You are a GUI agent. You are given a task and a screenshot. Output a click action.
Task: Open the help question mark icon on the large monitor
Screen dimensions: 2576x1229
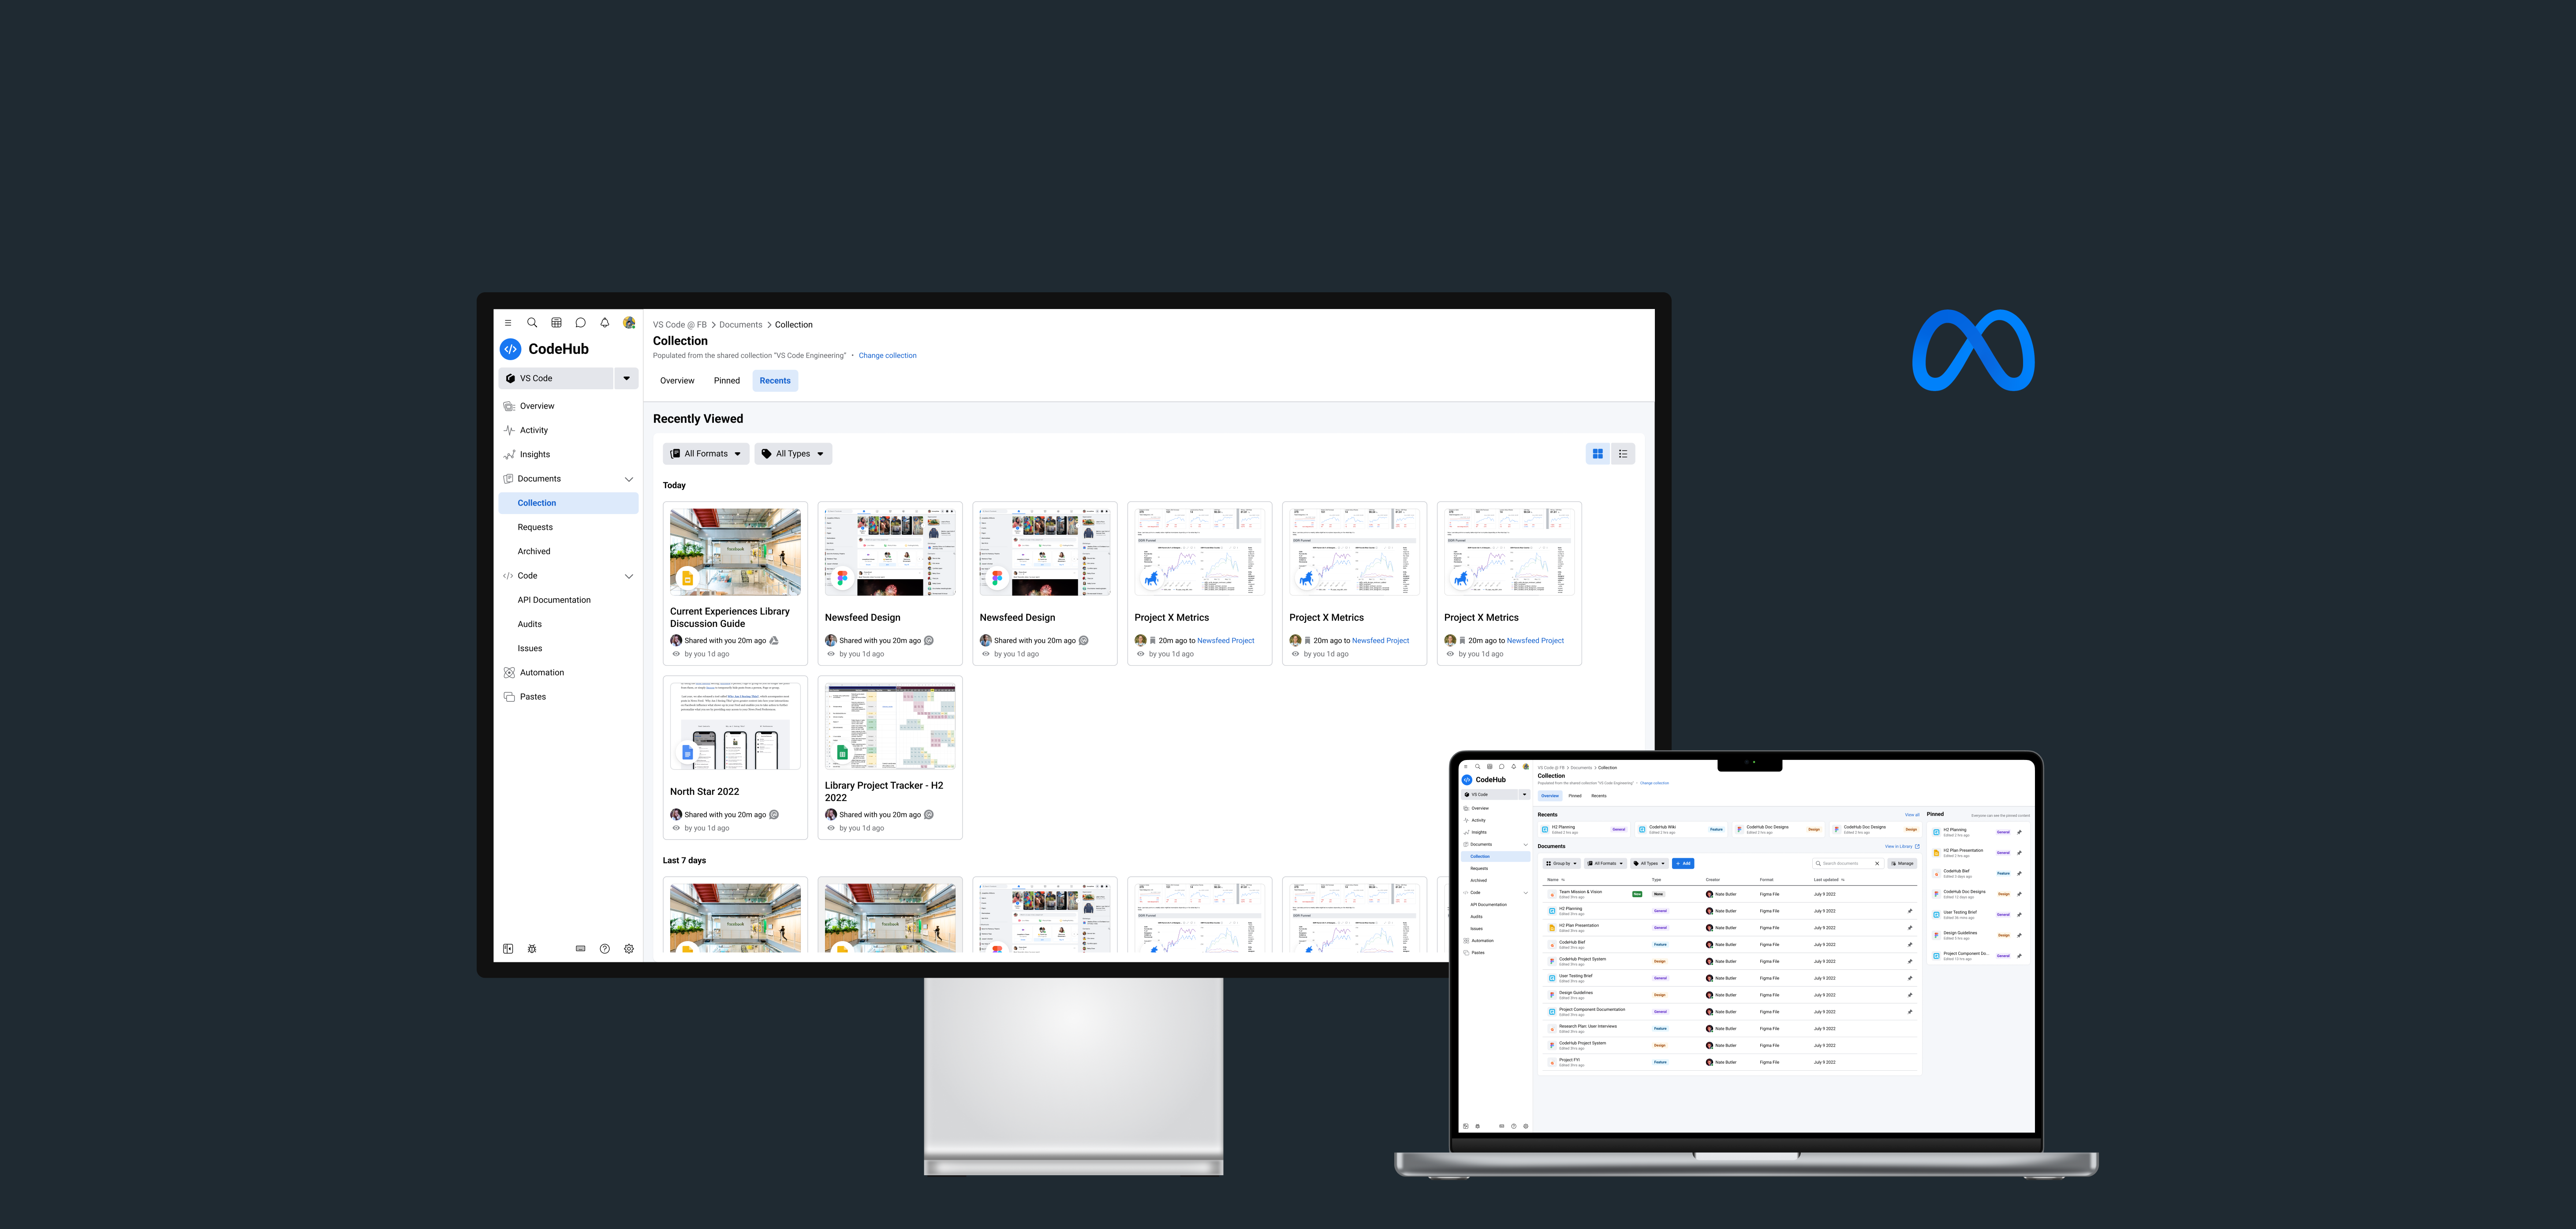[604, 949]
